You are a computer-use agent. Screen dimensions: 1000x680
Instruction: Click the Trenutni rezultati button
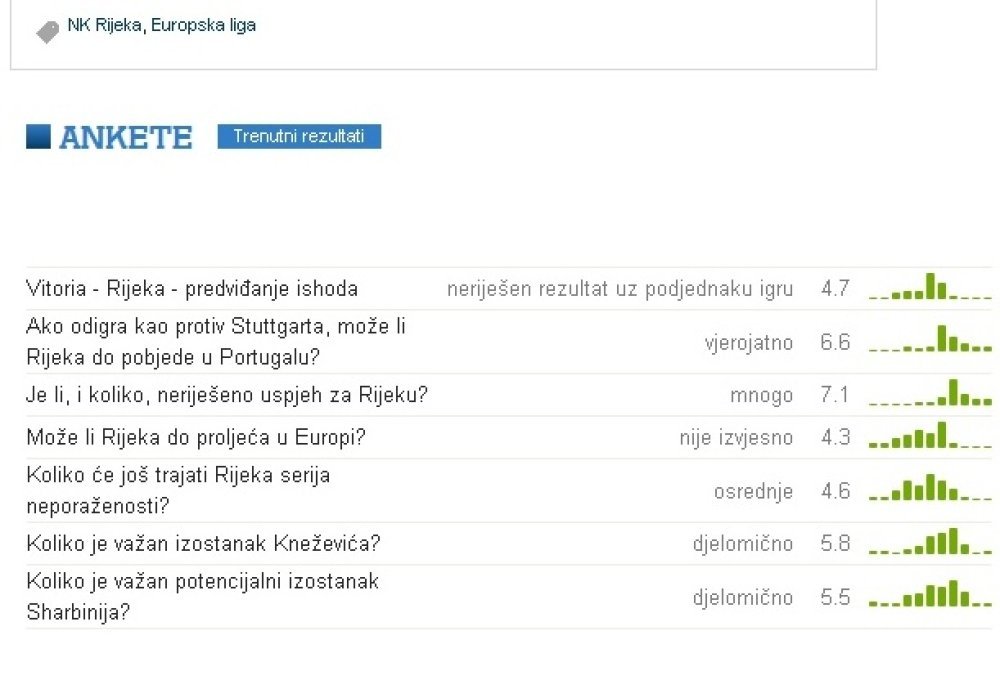click(x=299, y=136)
